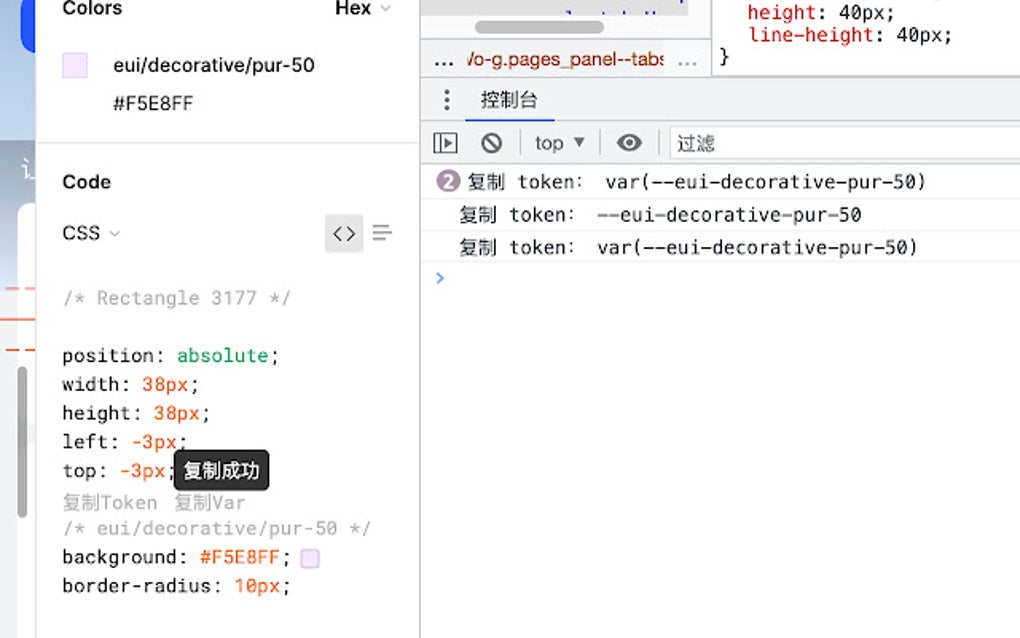Viewport: 1020px width, 638px height.
Task: Select the code view <> icon
Action: point(343,233)
